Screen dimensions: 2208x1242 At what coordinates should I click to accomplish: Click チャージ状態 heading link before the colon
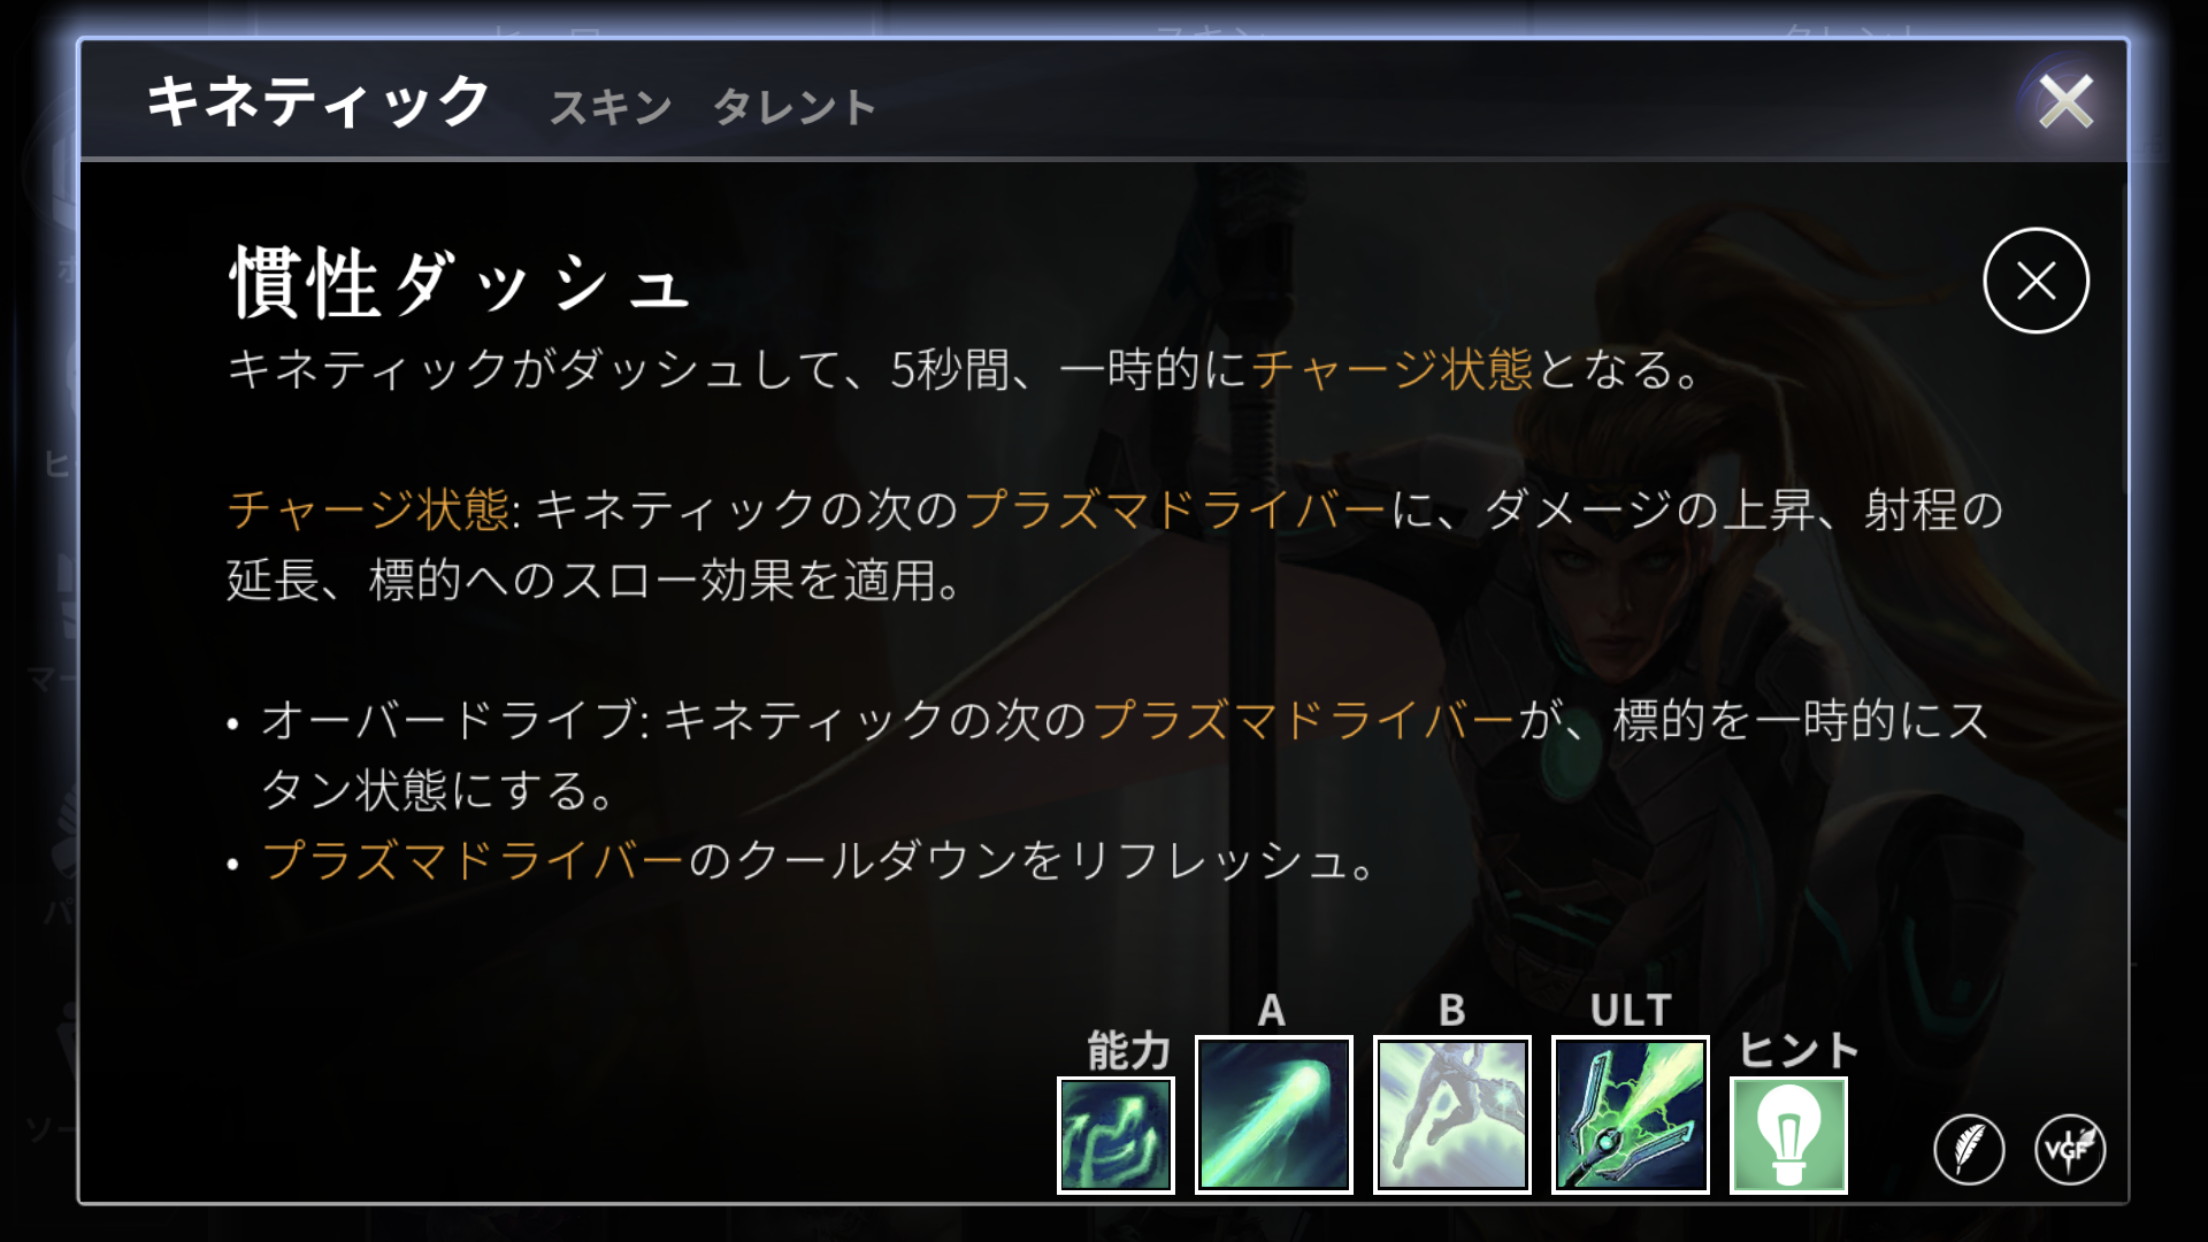pyautogui.click(x=368, y=509)
